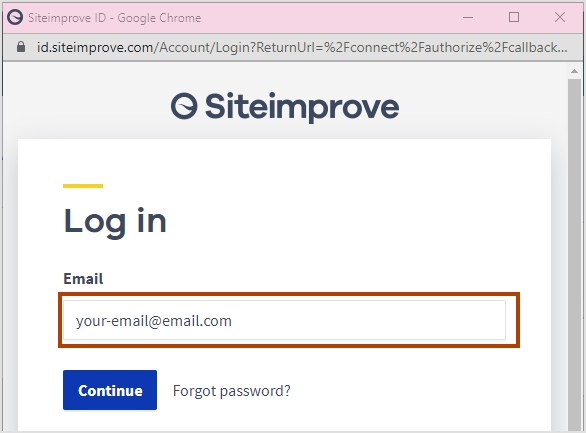Maximize the Siteimprove ID Chrome window
The image size is (586, 433).
pyautogui.click(x=514, y=17)
